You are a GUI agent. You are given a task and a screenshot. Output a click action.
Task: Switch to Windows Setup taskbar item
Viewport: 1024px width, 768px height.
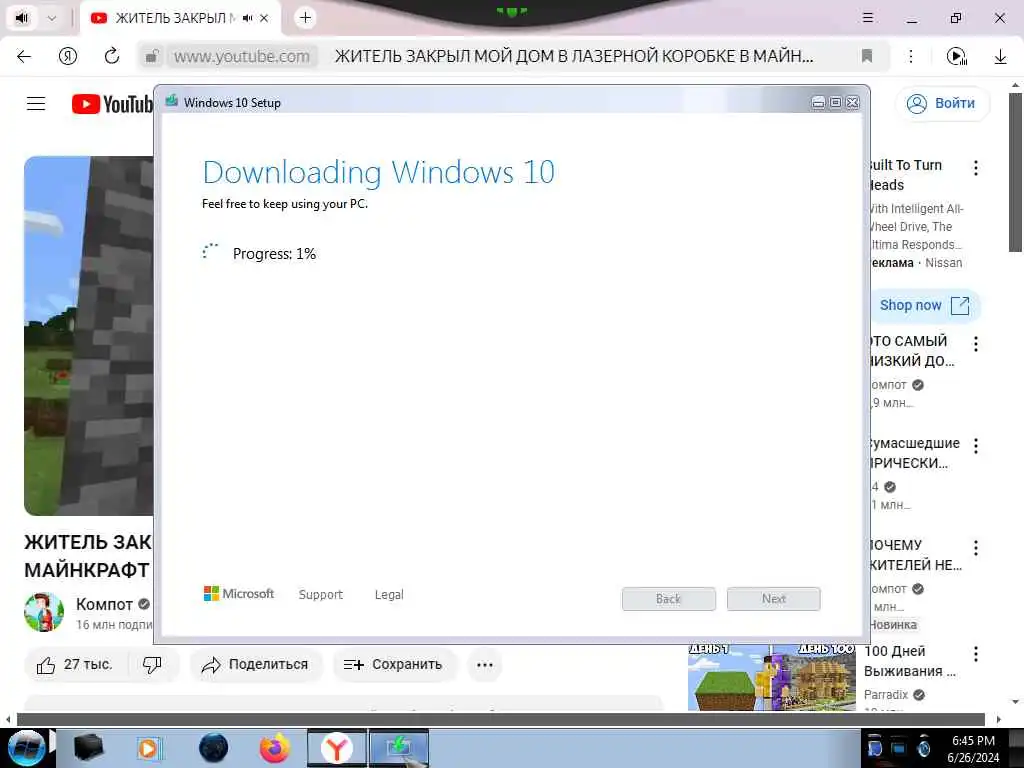coord(399,748)
